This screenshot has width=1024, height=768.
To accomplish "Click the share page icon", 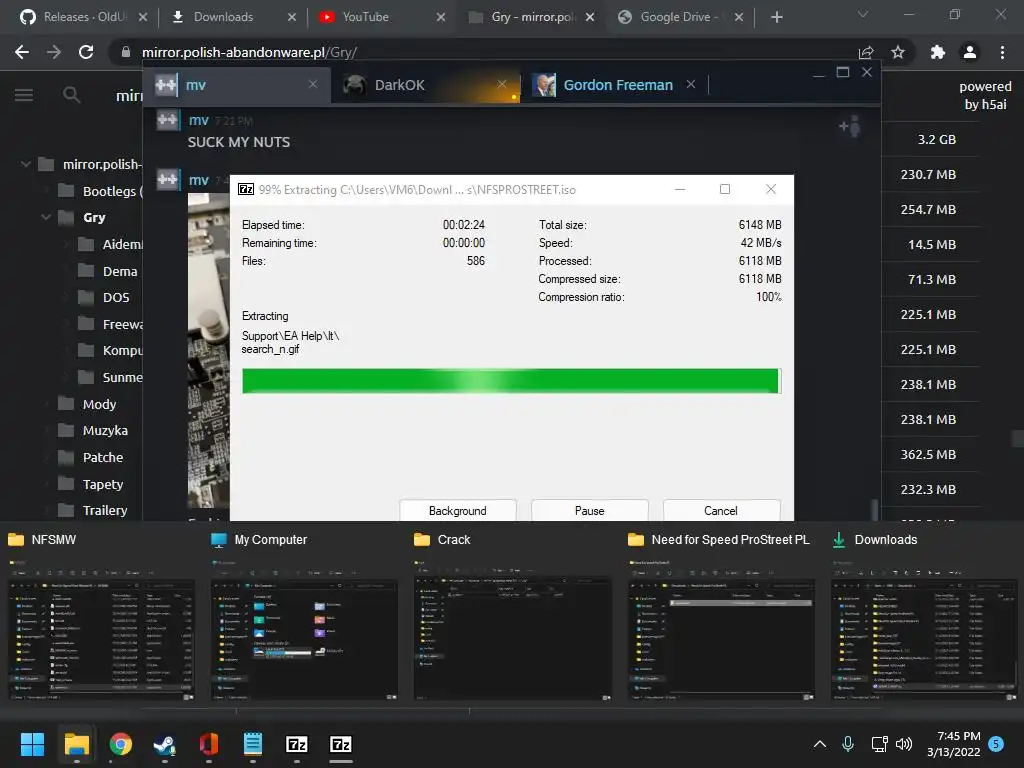I will click(x=866, y=52).
